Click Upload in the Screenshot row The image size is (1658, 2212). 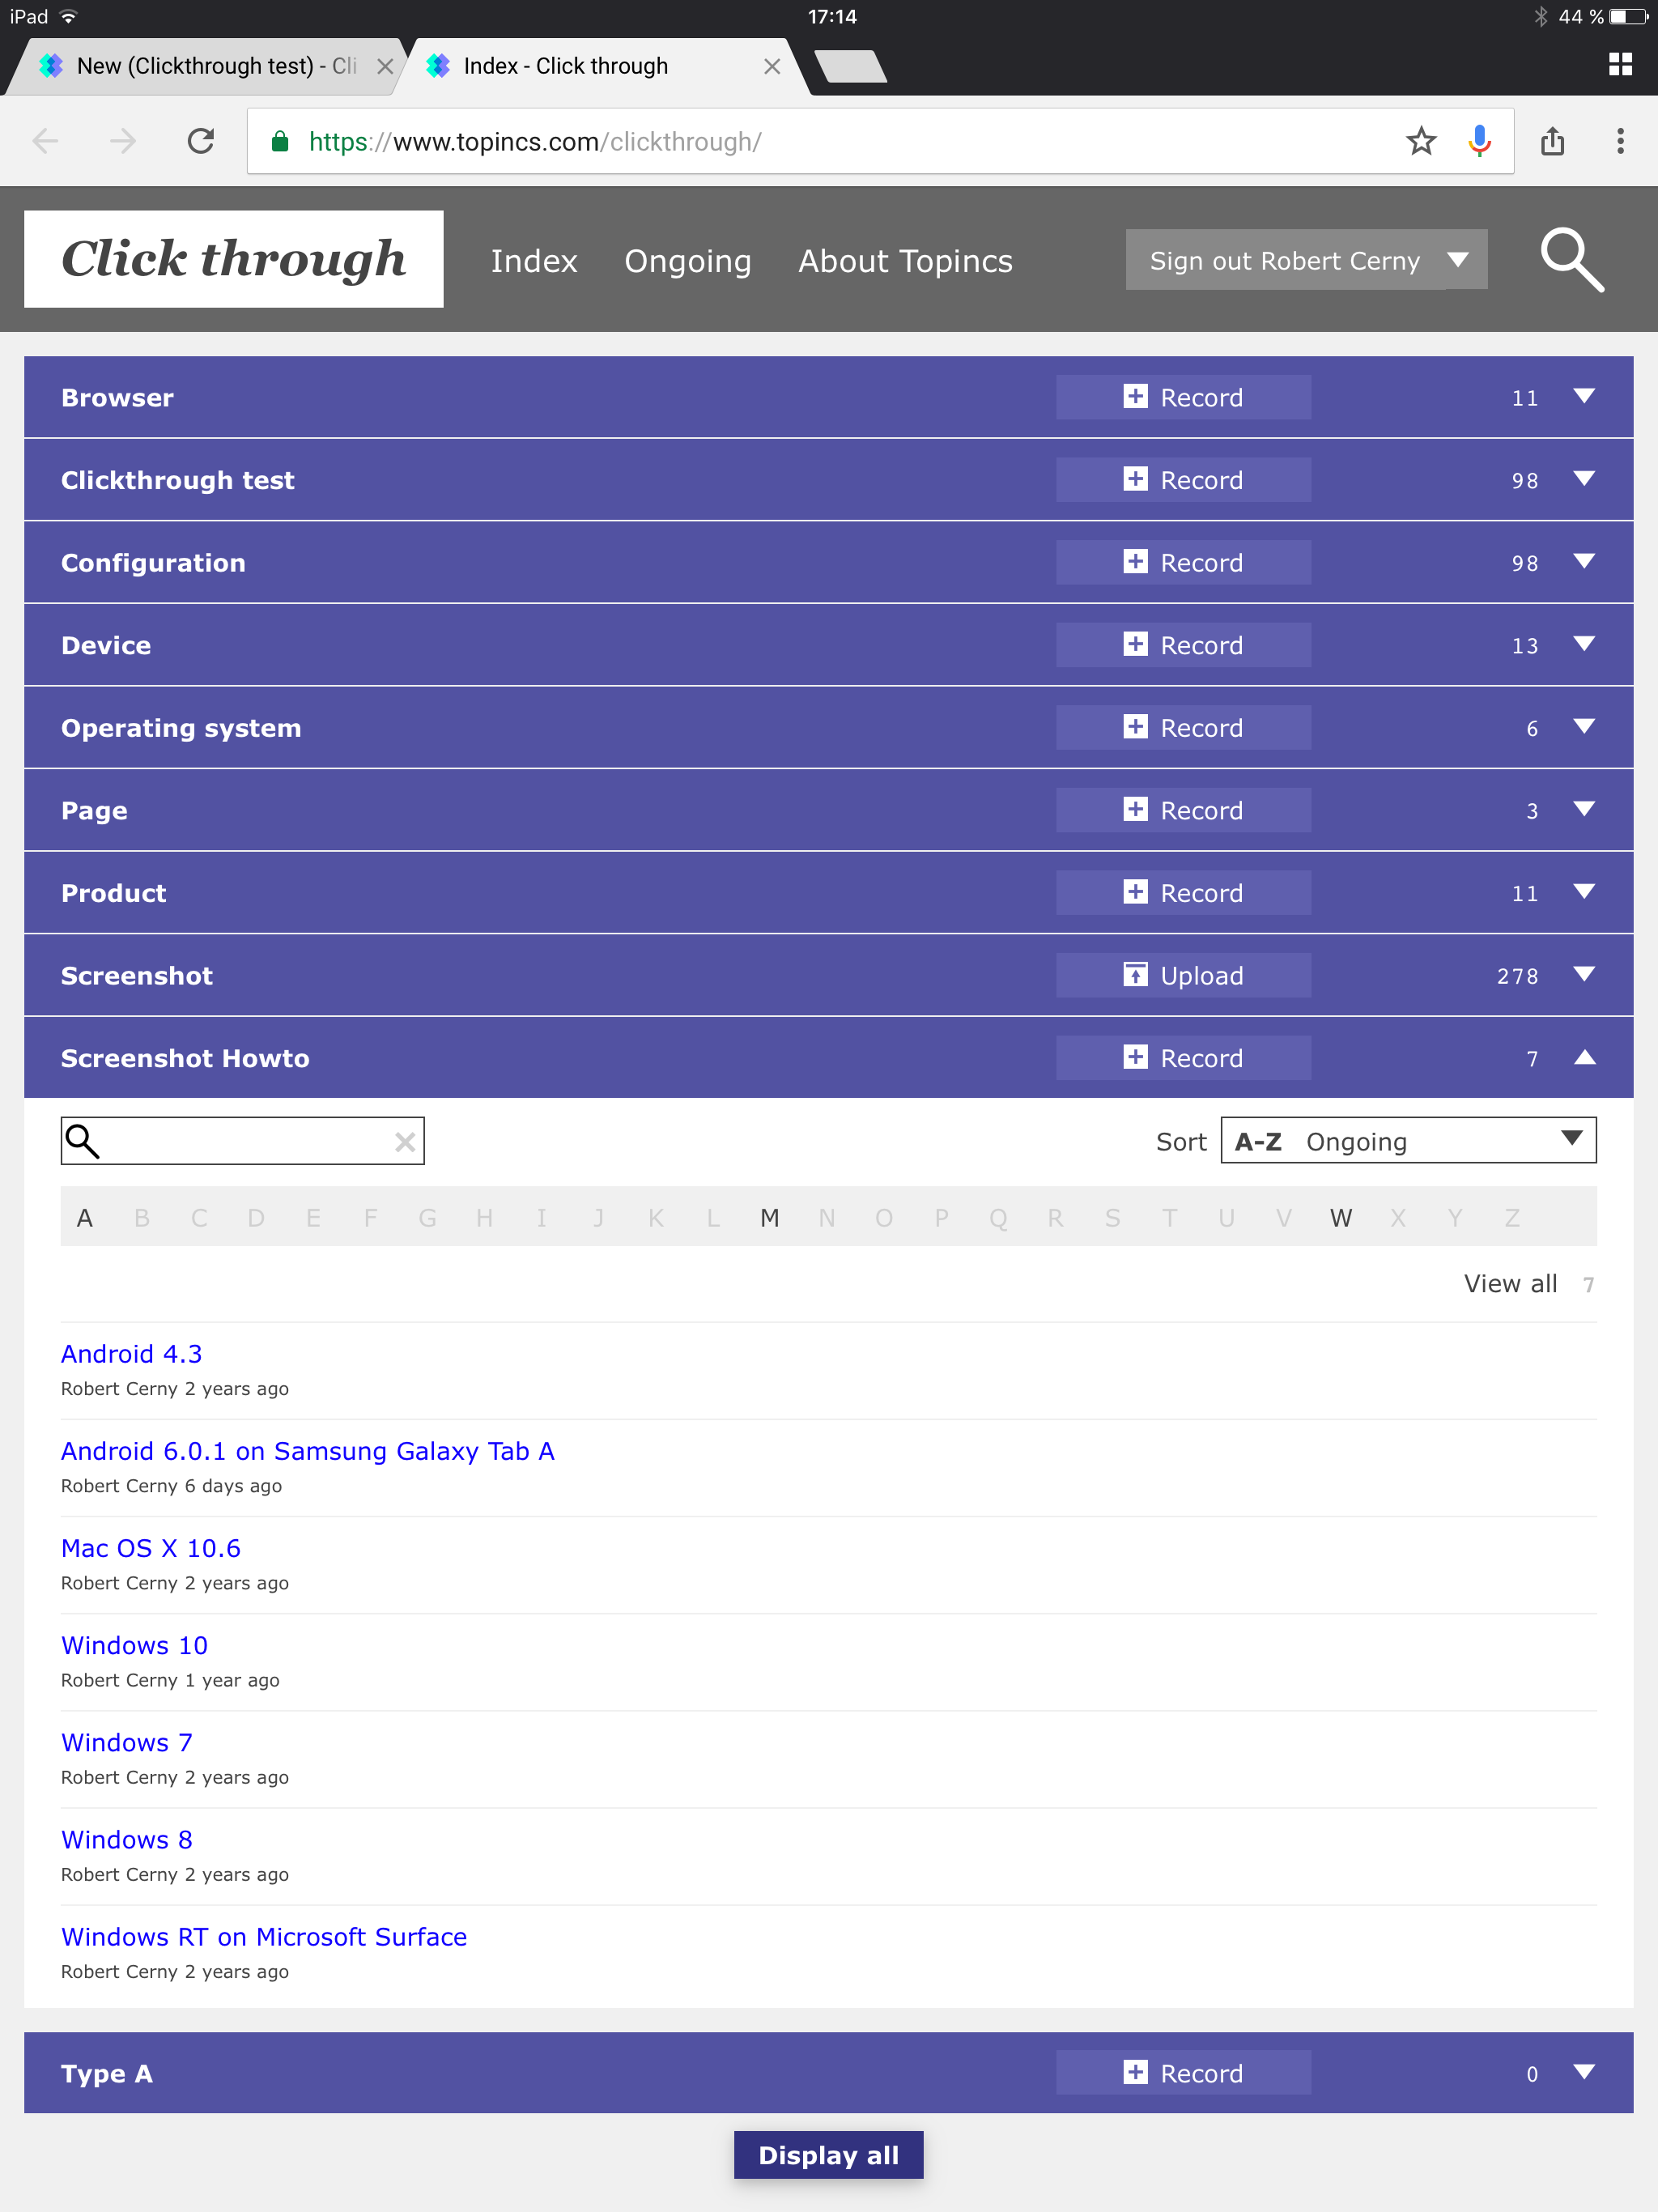[x=1183, y=975]
